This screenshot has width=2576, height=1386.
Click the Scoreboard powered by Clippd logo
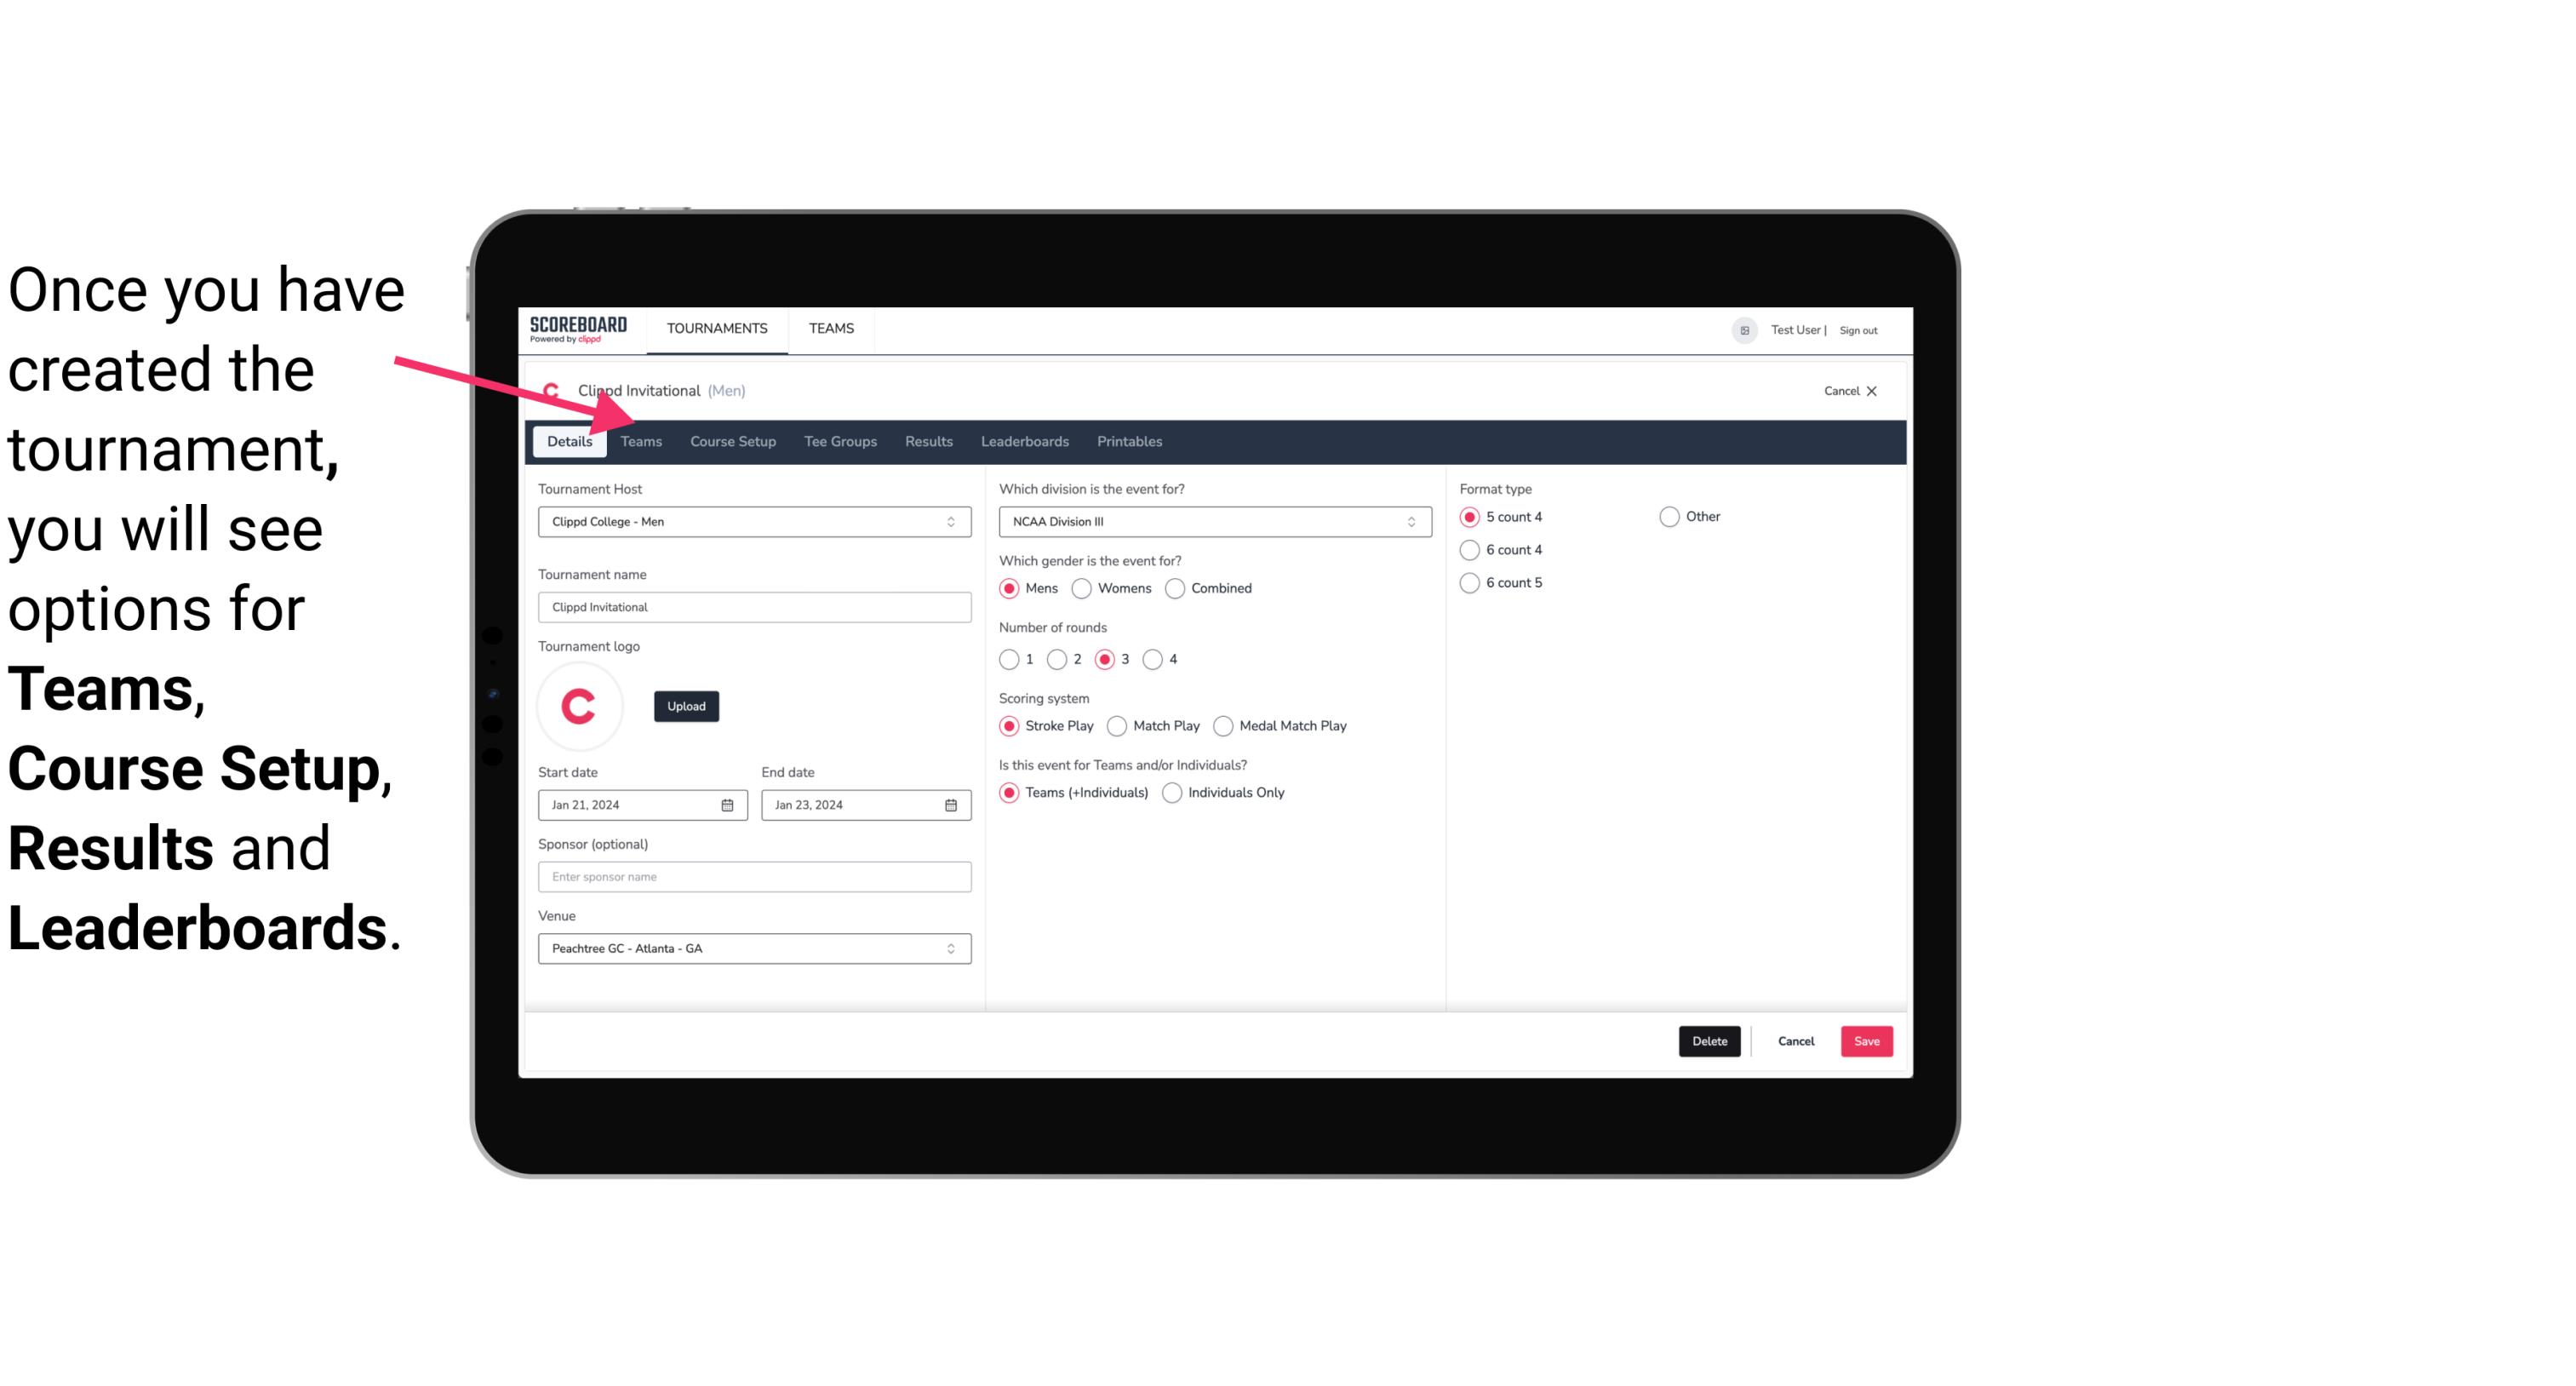tap(578, 328)
